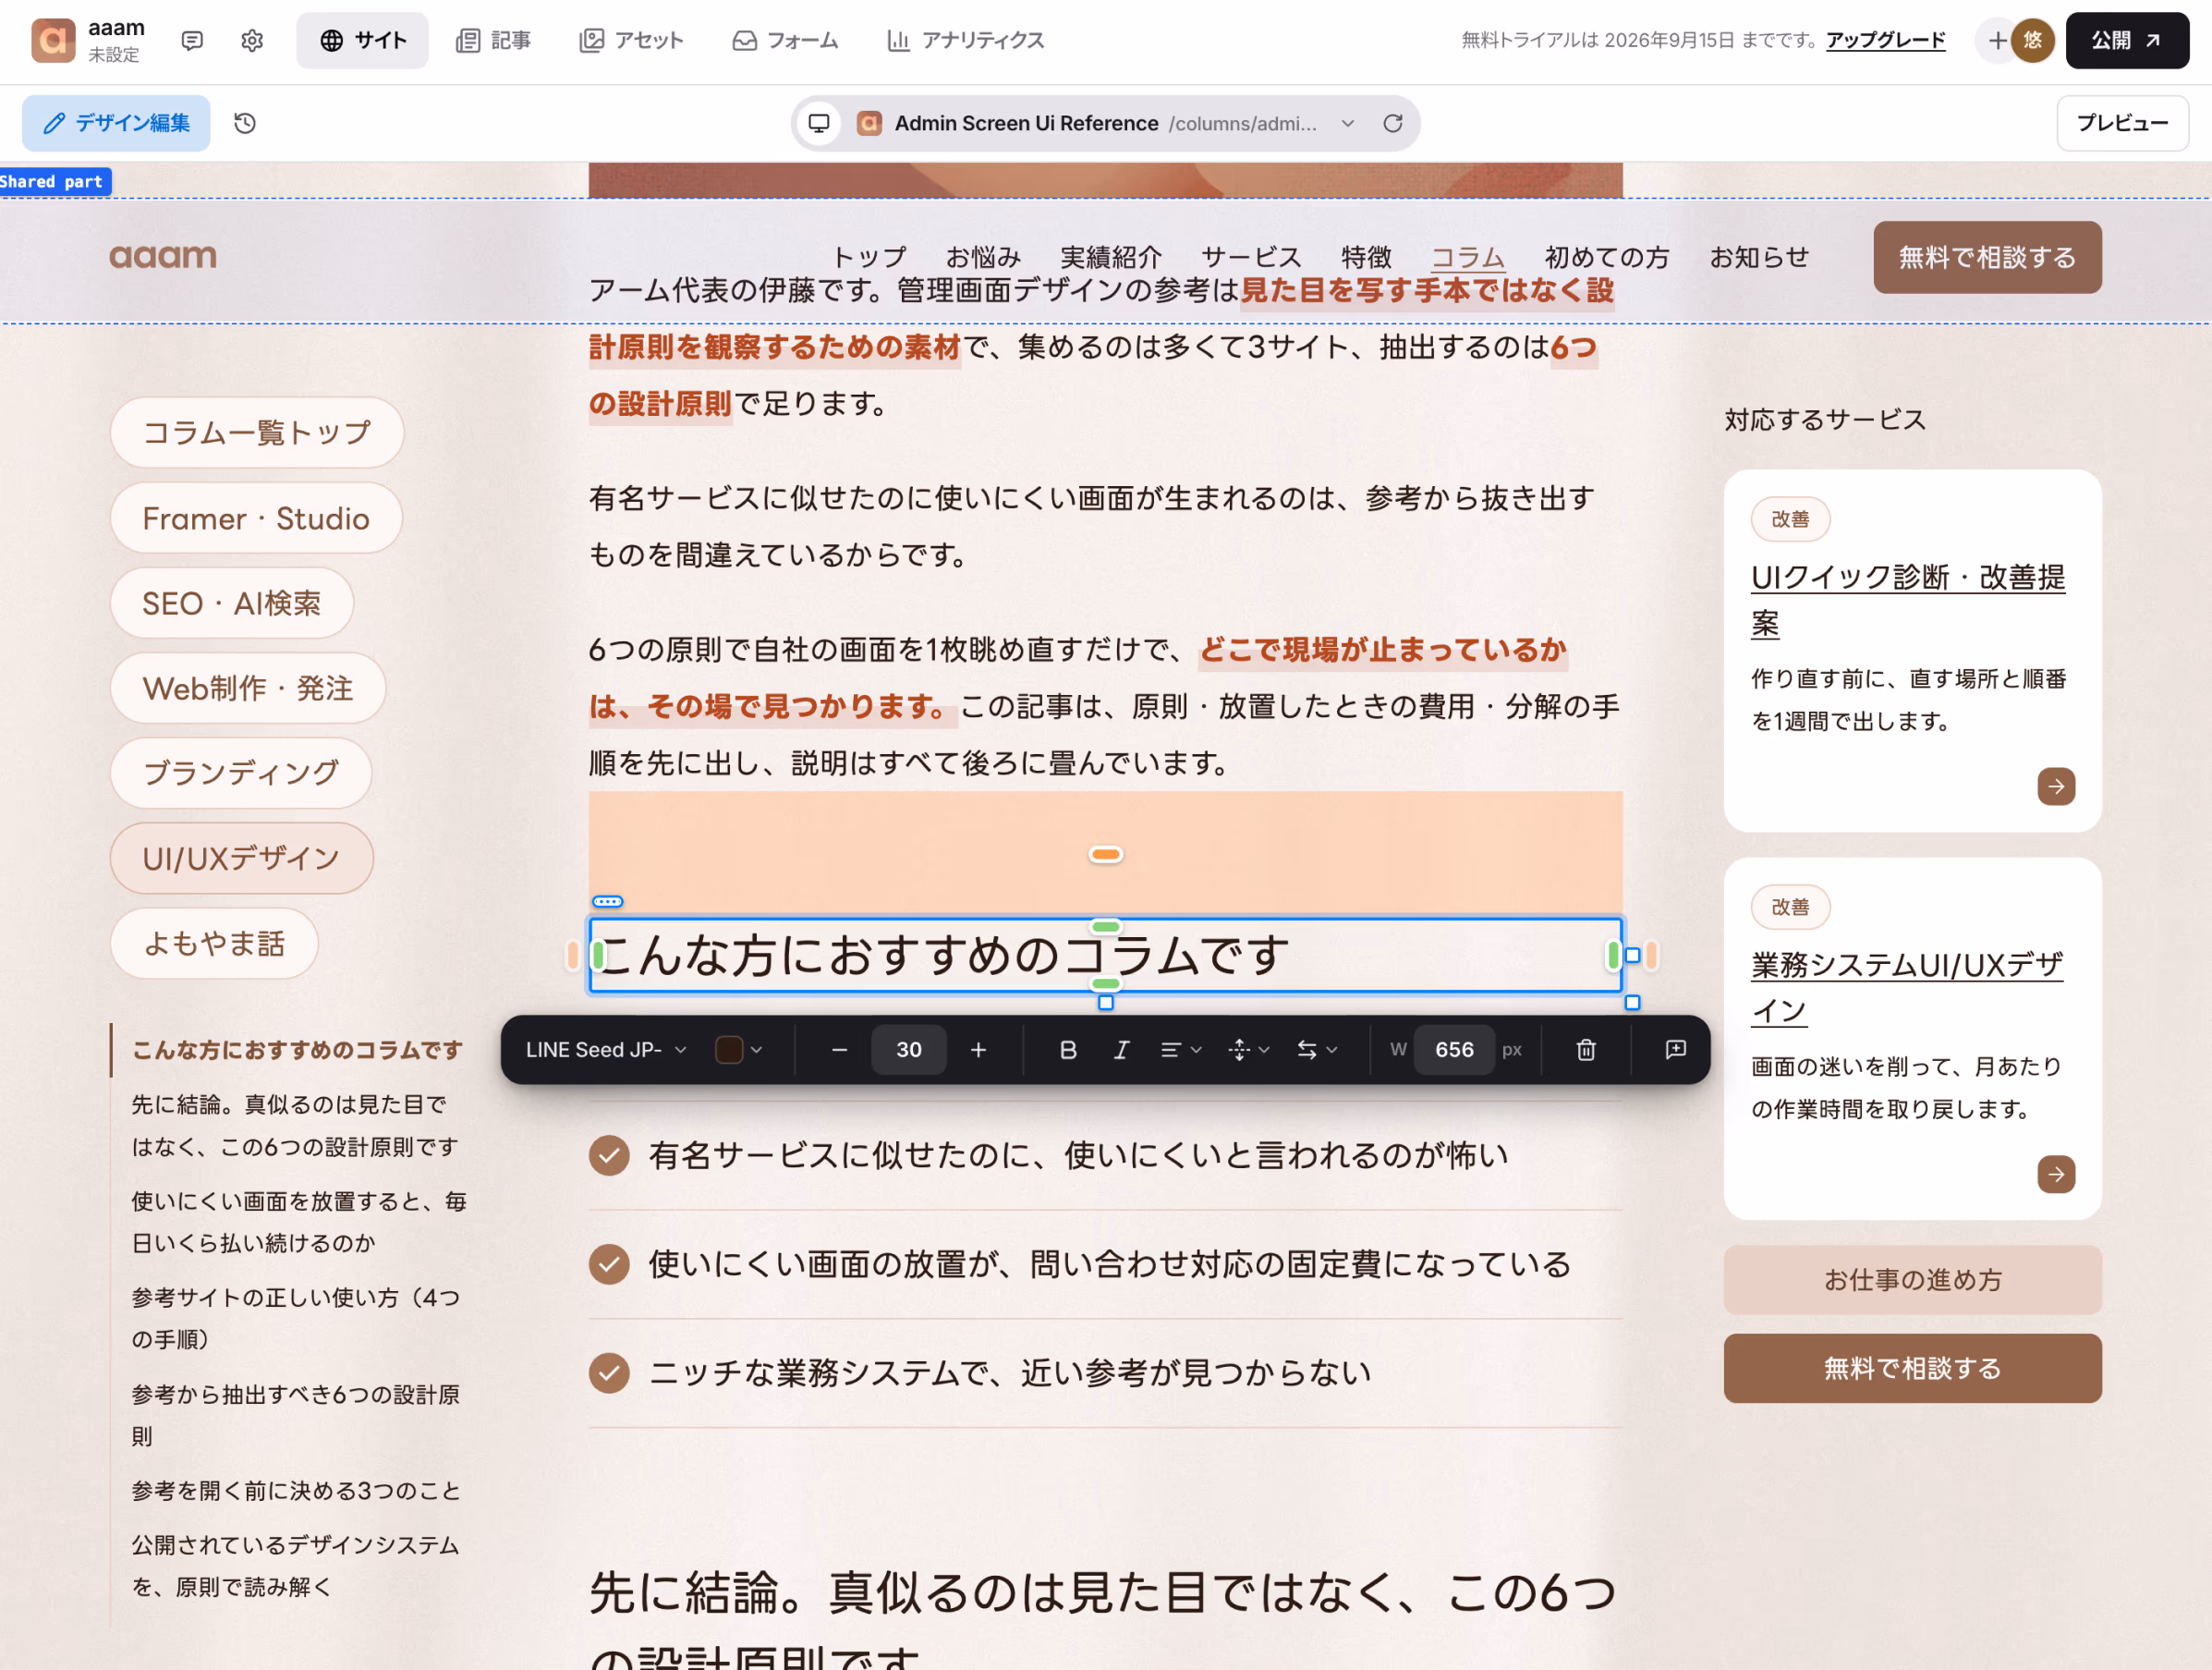The image size is (2212, 1670).
Task: Toggle bold in text toolbar
Action: click(x=1068, y=1050)
